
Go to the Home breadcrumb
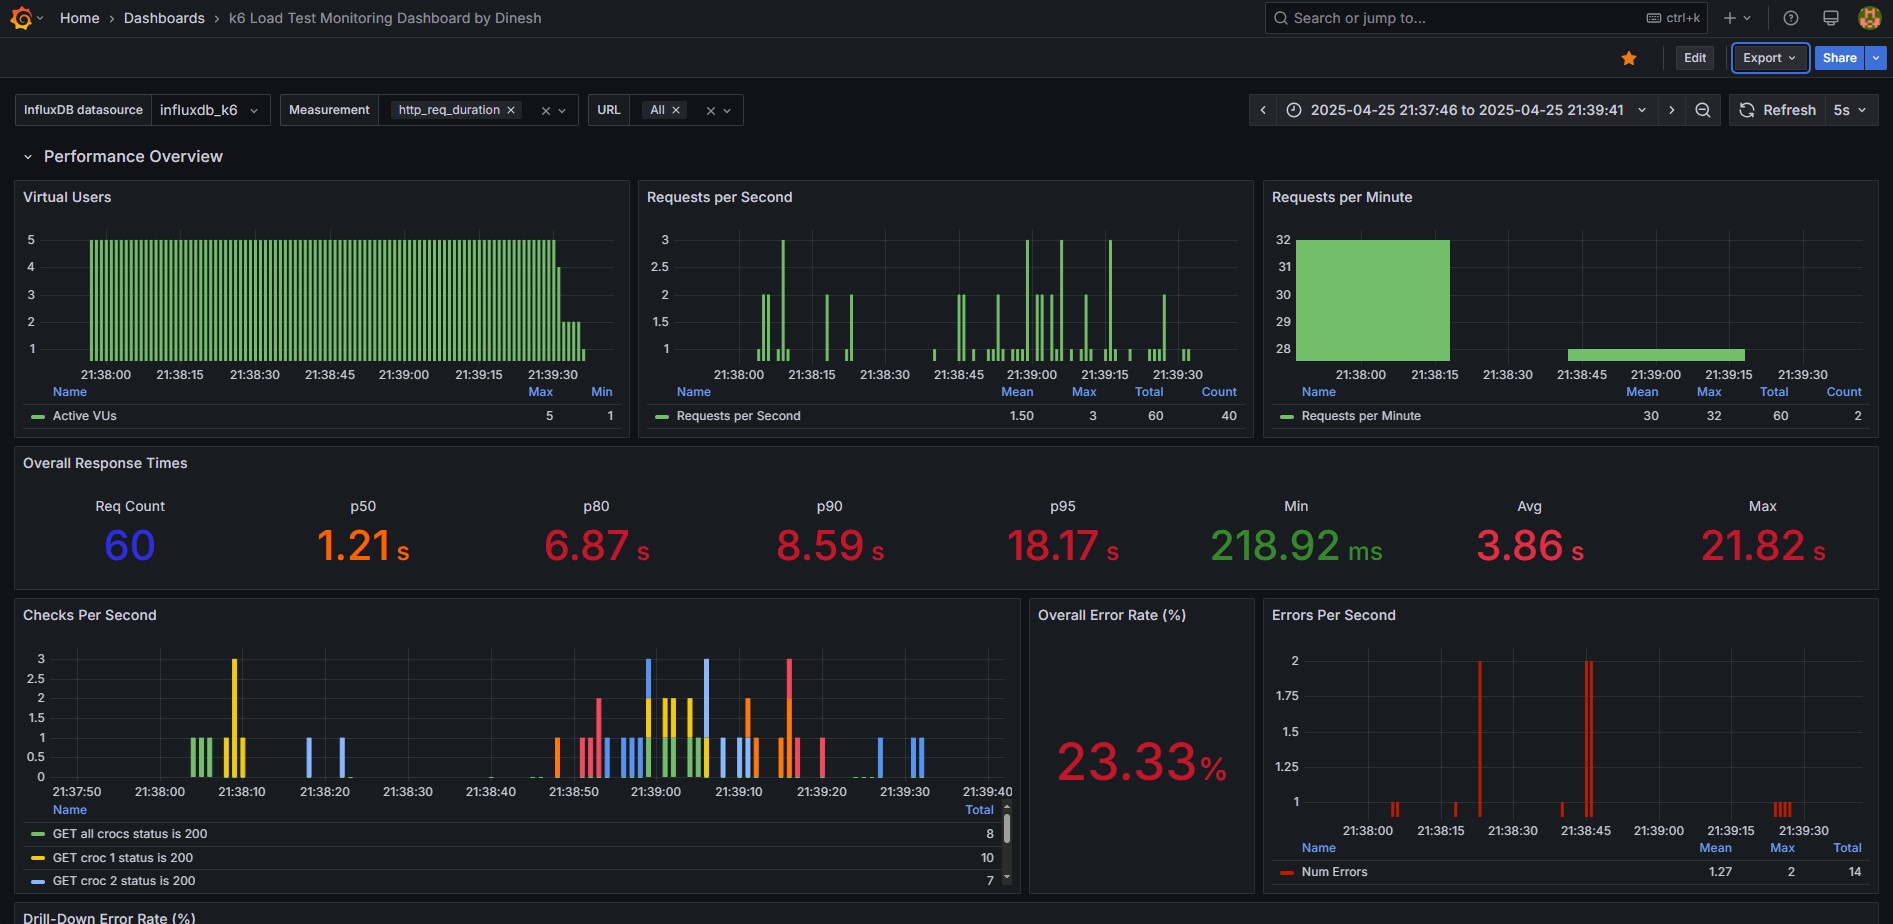pos(79,18)
